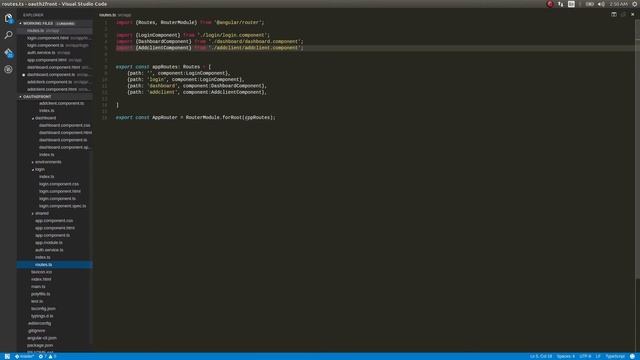This screenshot has width=640, height=360.
Task: Open favicon.ico in file tree
Action: 41,272
